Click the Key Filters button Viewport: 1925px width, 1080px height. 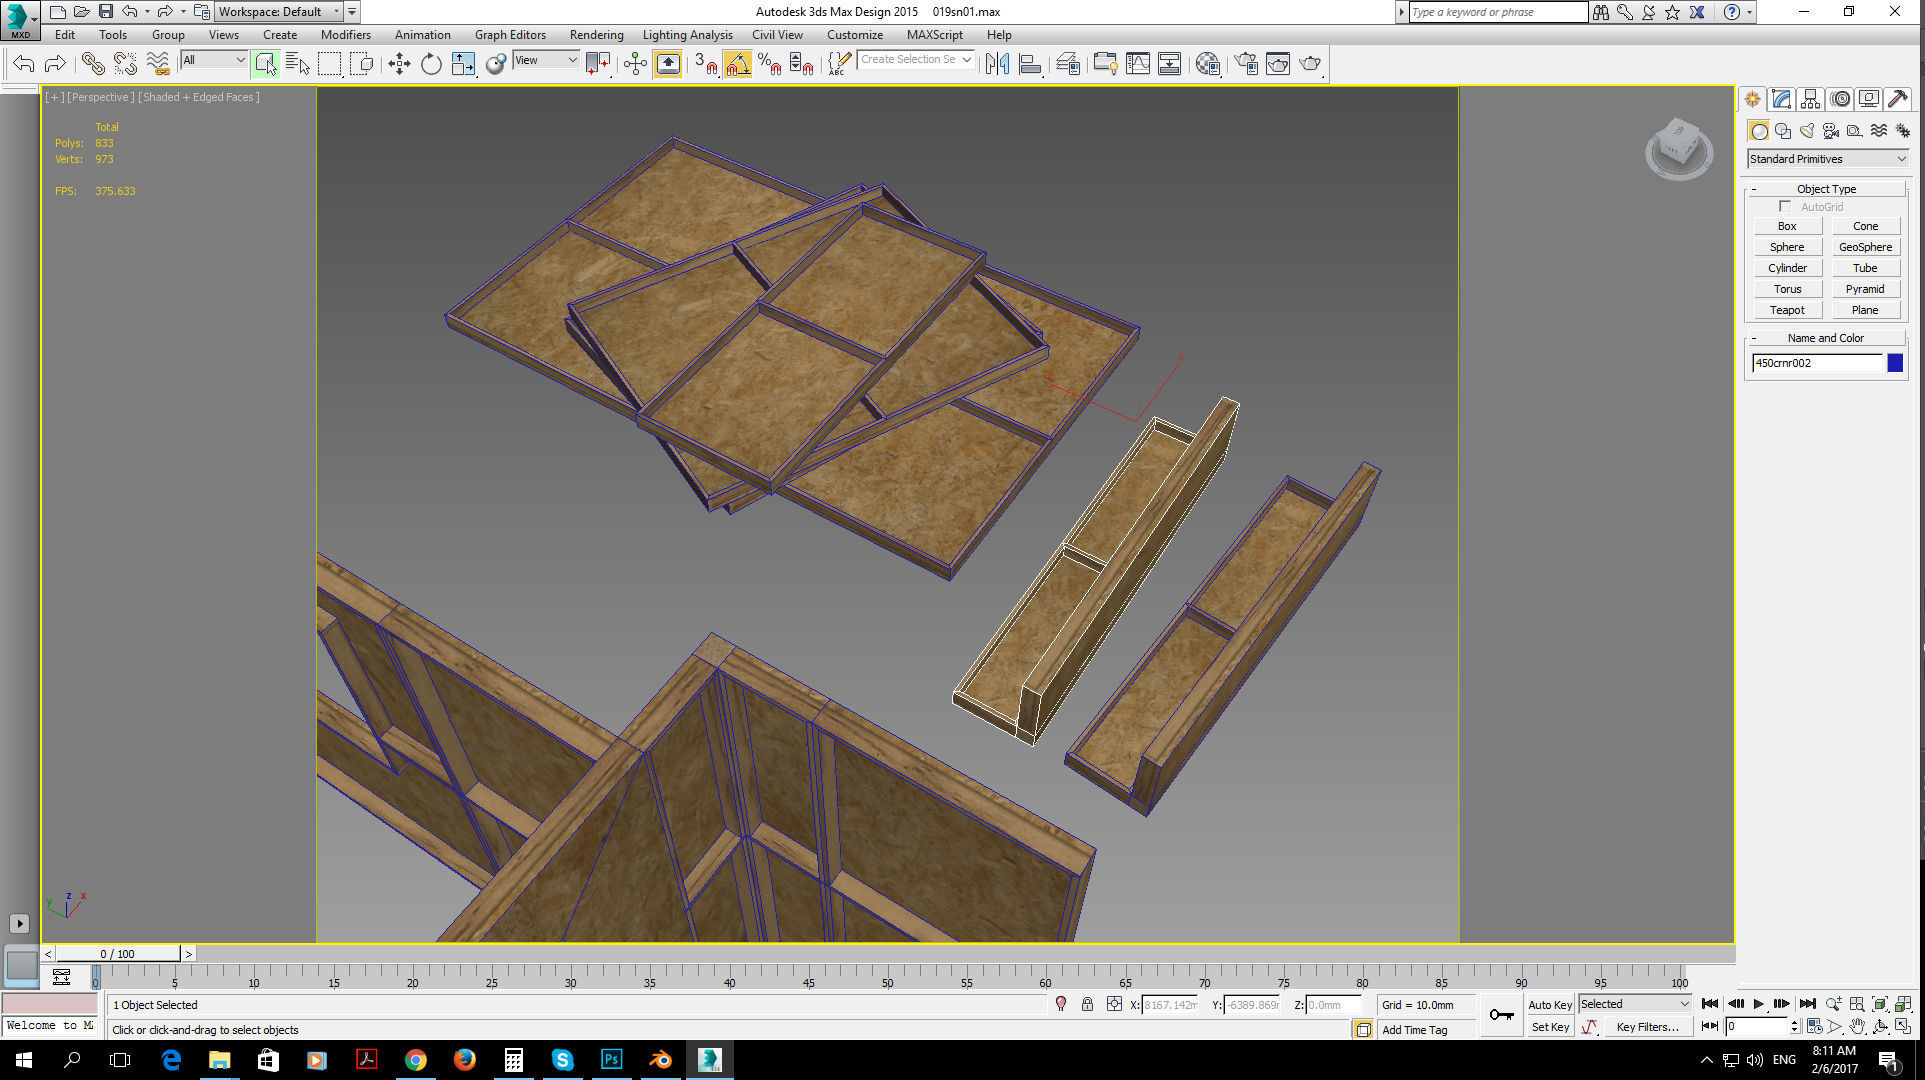pyautogui.click(x=1647, y=1027)
